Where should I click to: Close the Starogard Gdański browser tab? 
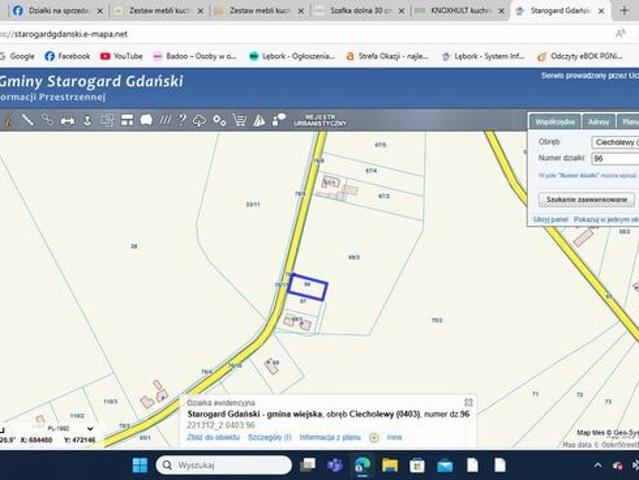[x=601, y=11]
